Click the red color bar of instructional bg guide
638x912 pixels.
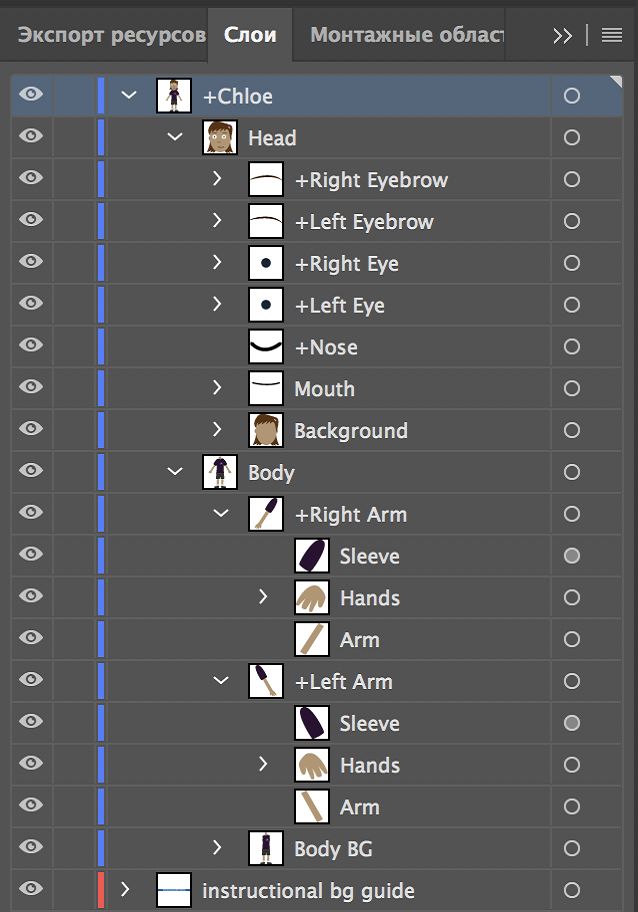[100, 890]
